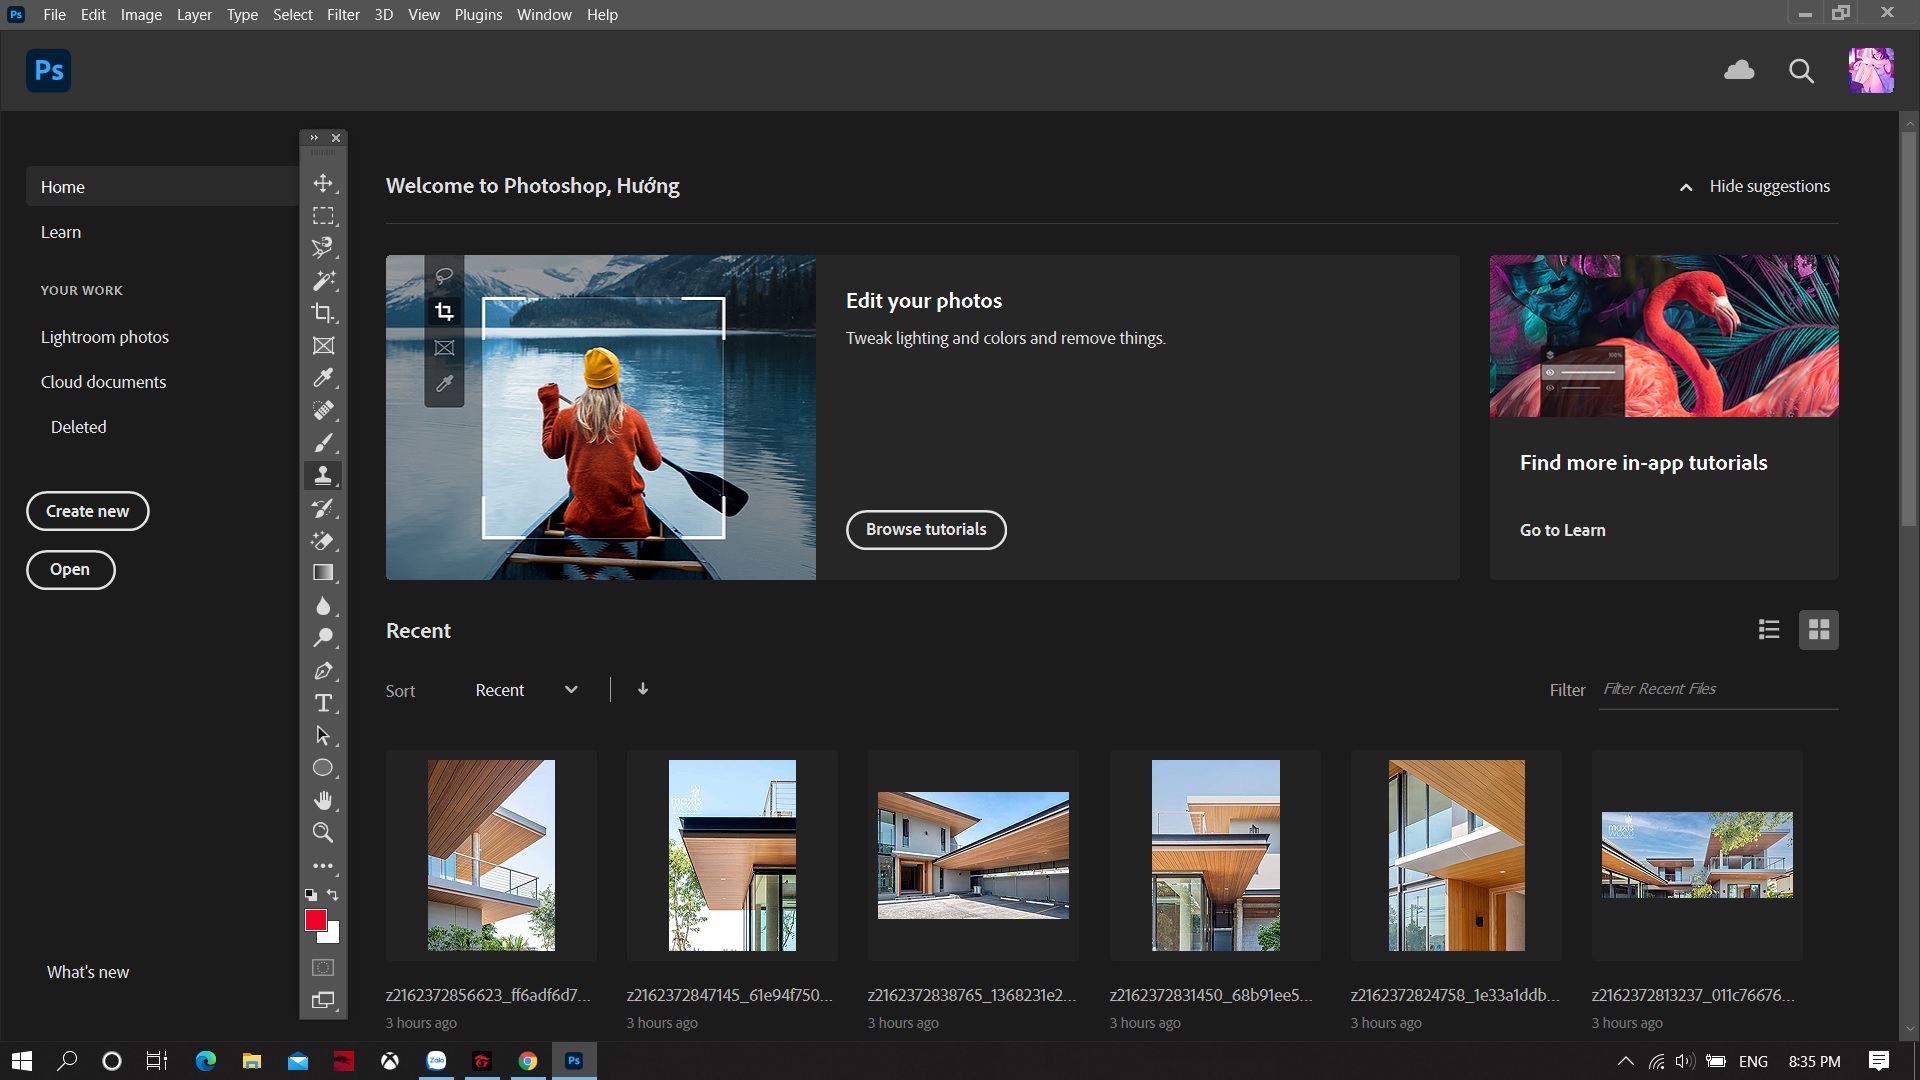
Task: Select the Eyedropper tool
Action: point(323,378)
